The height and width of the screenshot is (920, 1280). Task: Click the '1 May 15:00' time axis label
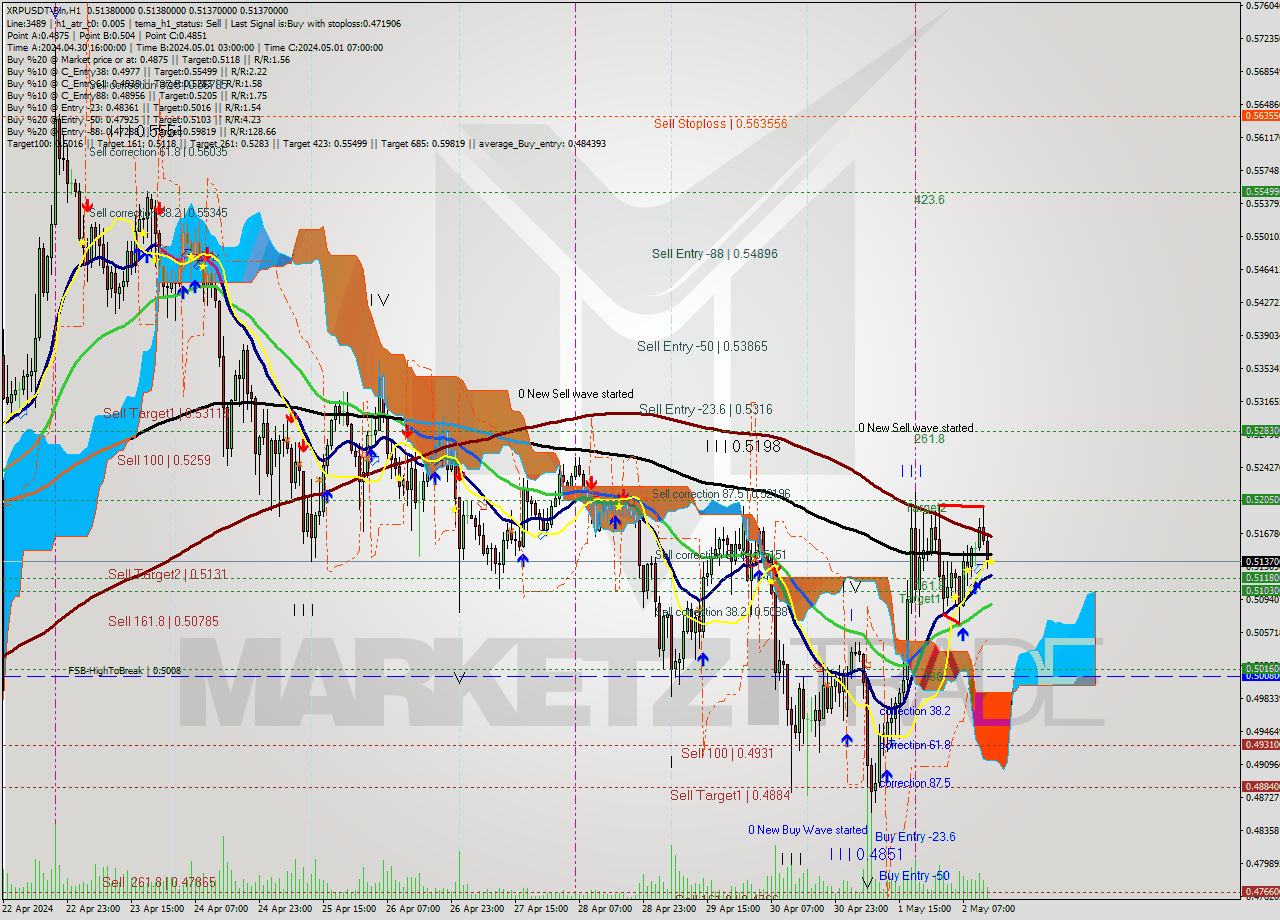point(926,909)
